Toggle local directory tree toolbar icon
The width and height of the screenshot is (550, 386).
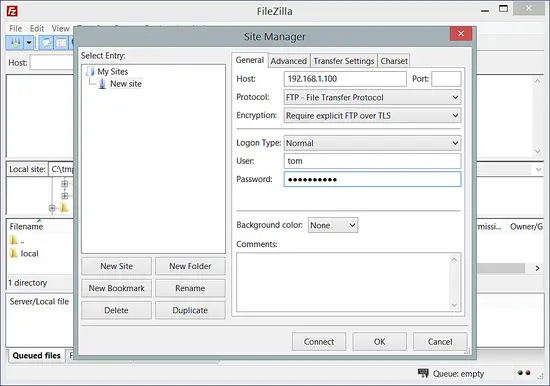pyautogui.click(x=61, y=43)
